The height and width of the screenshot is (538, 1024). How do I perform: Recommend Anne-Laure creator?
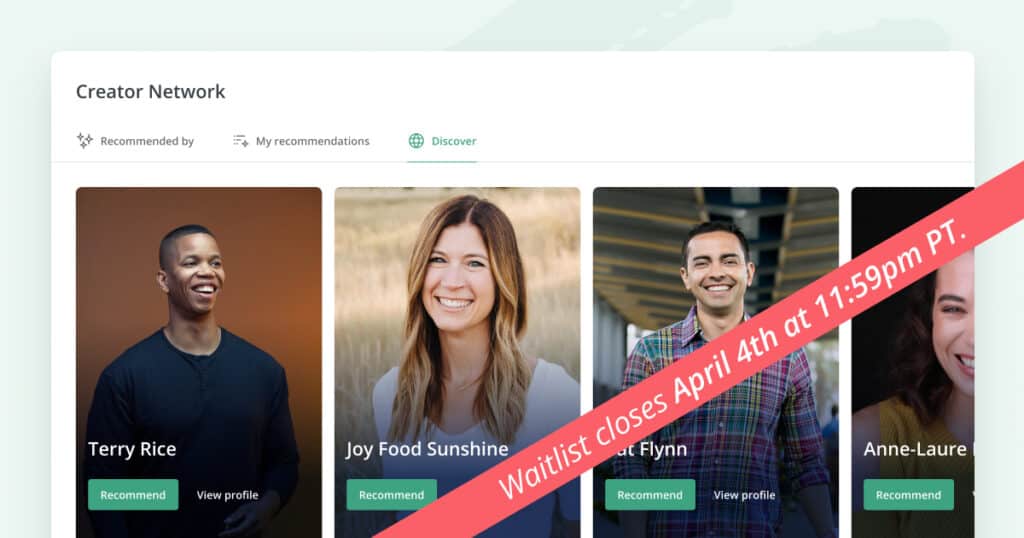pyautogui.click(x=908, y=495)
